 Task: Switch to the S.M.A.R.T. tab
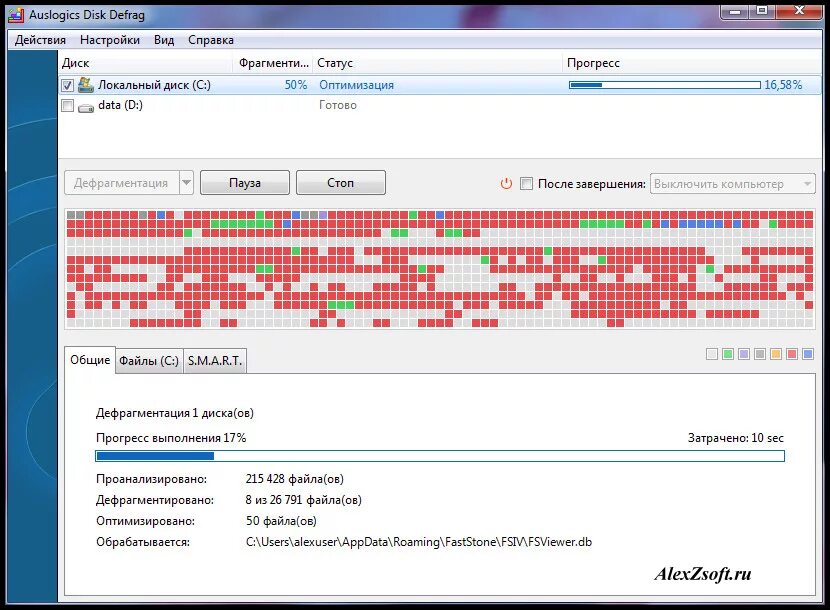(215, 361)
